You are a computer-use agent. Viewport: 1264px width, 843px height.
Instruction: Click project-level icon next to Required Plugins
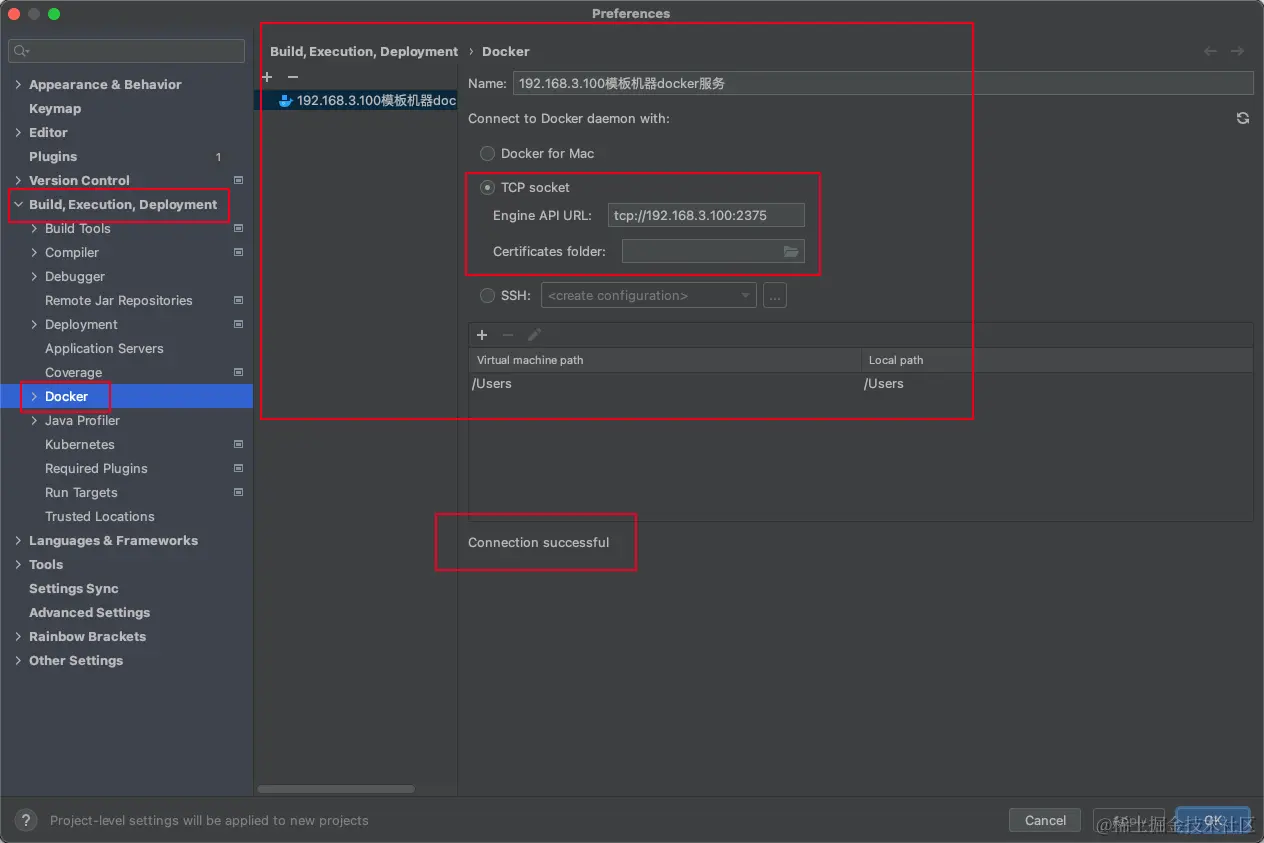[238, 468]
